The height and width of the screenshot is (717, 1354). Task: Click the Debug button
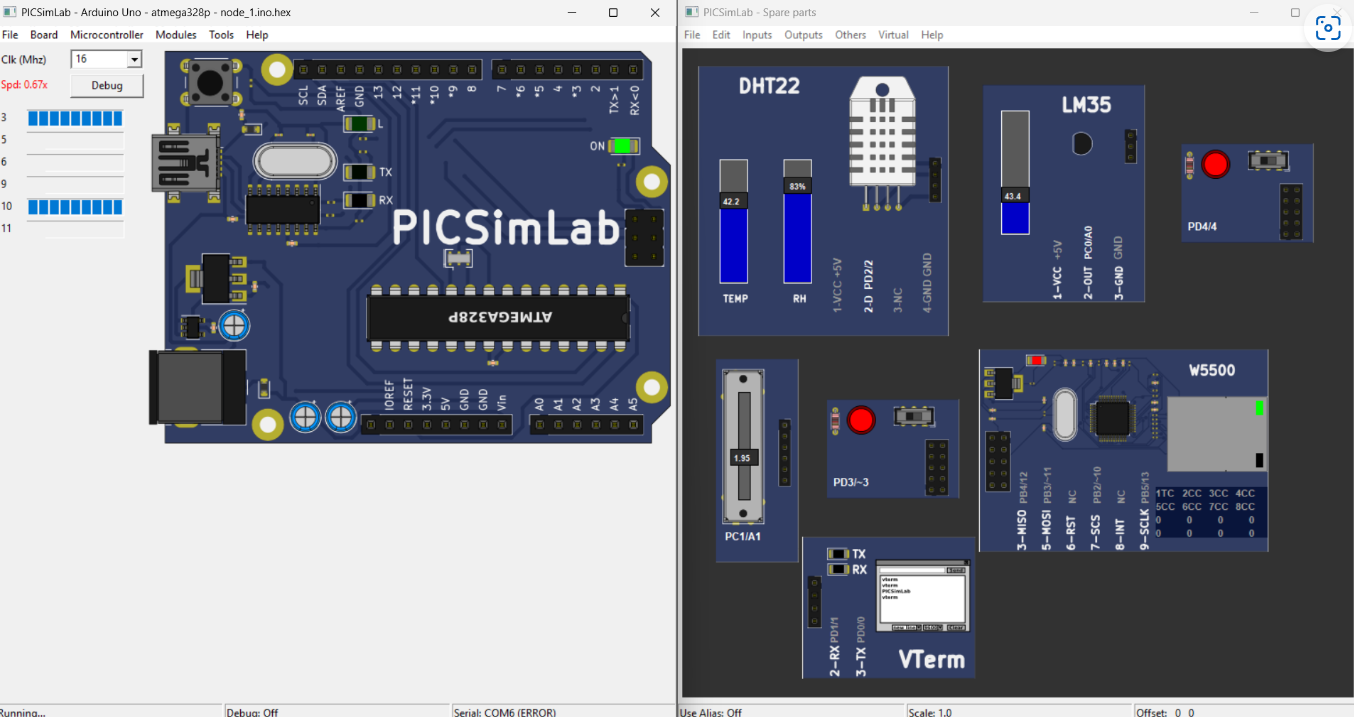click(x=107, y=86)
